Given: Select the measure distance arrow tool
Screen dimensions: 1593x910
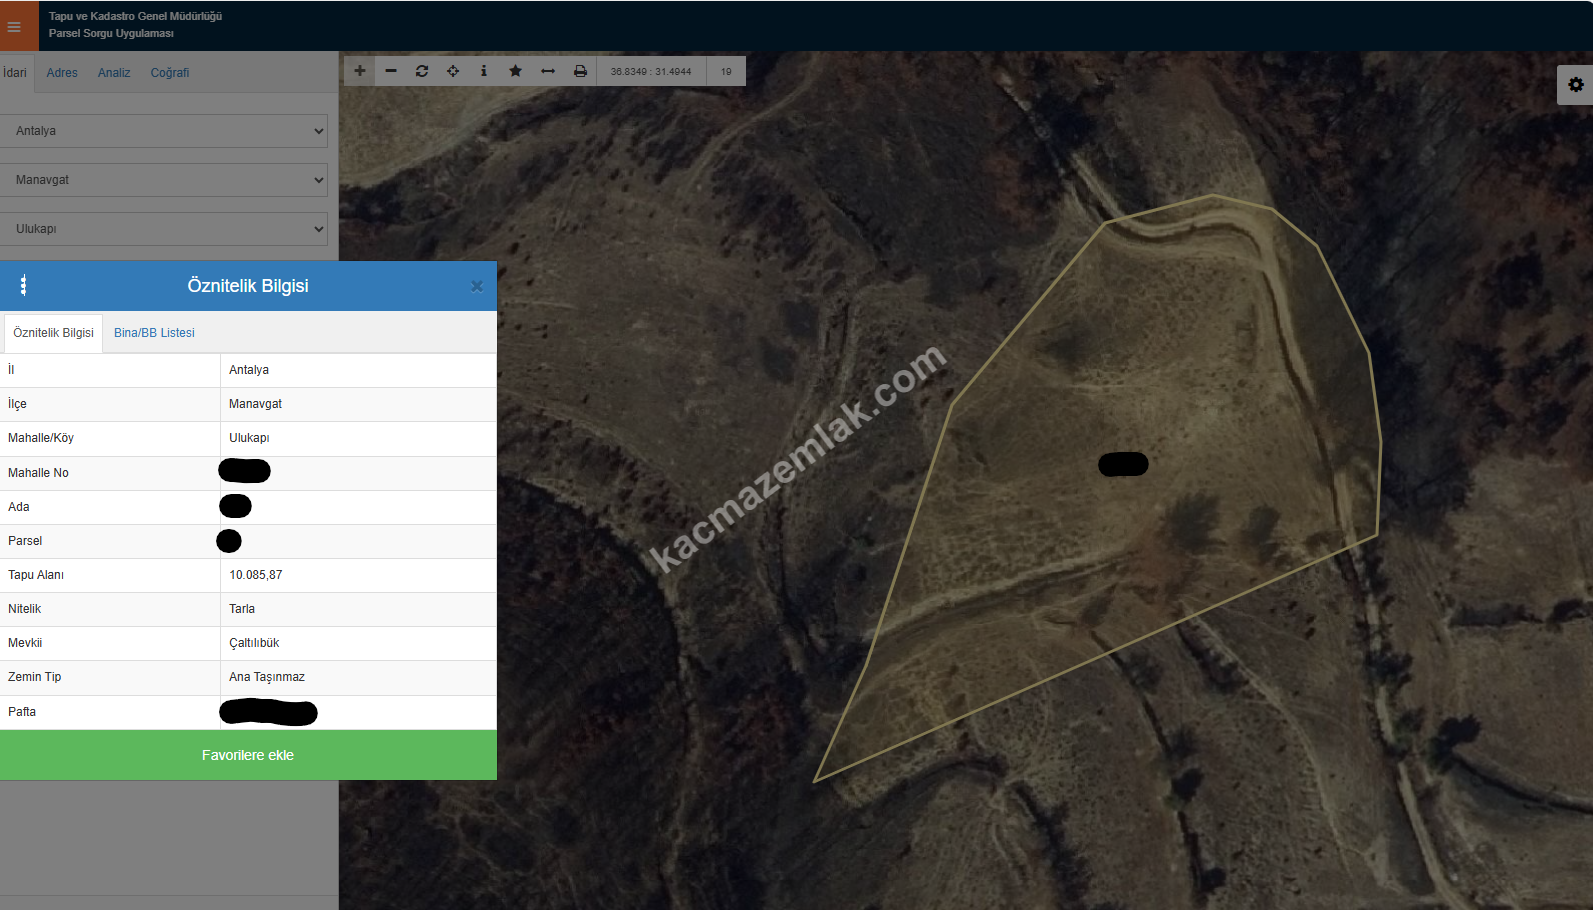Looking at the screenshot, I should 548,71.
